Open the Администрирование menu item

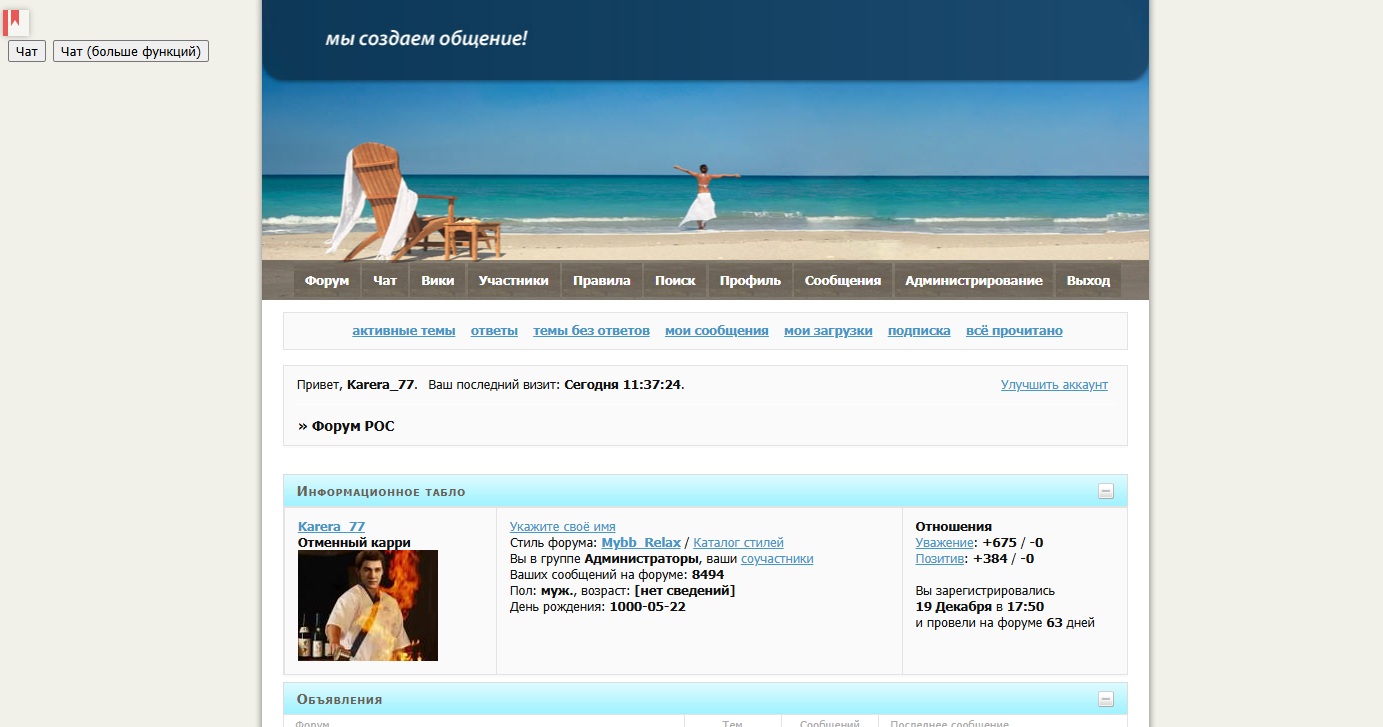974,281
